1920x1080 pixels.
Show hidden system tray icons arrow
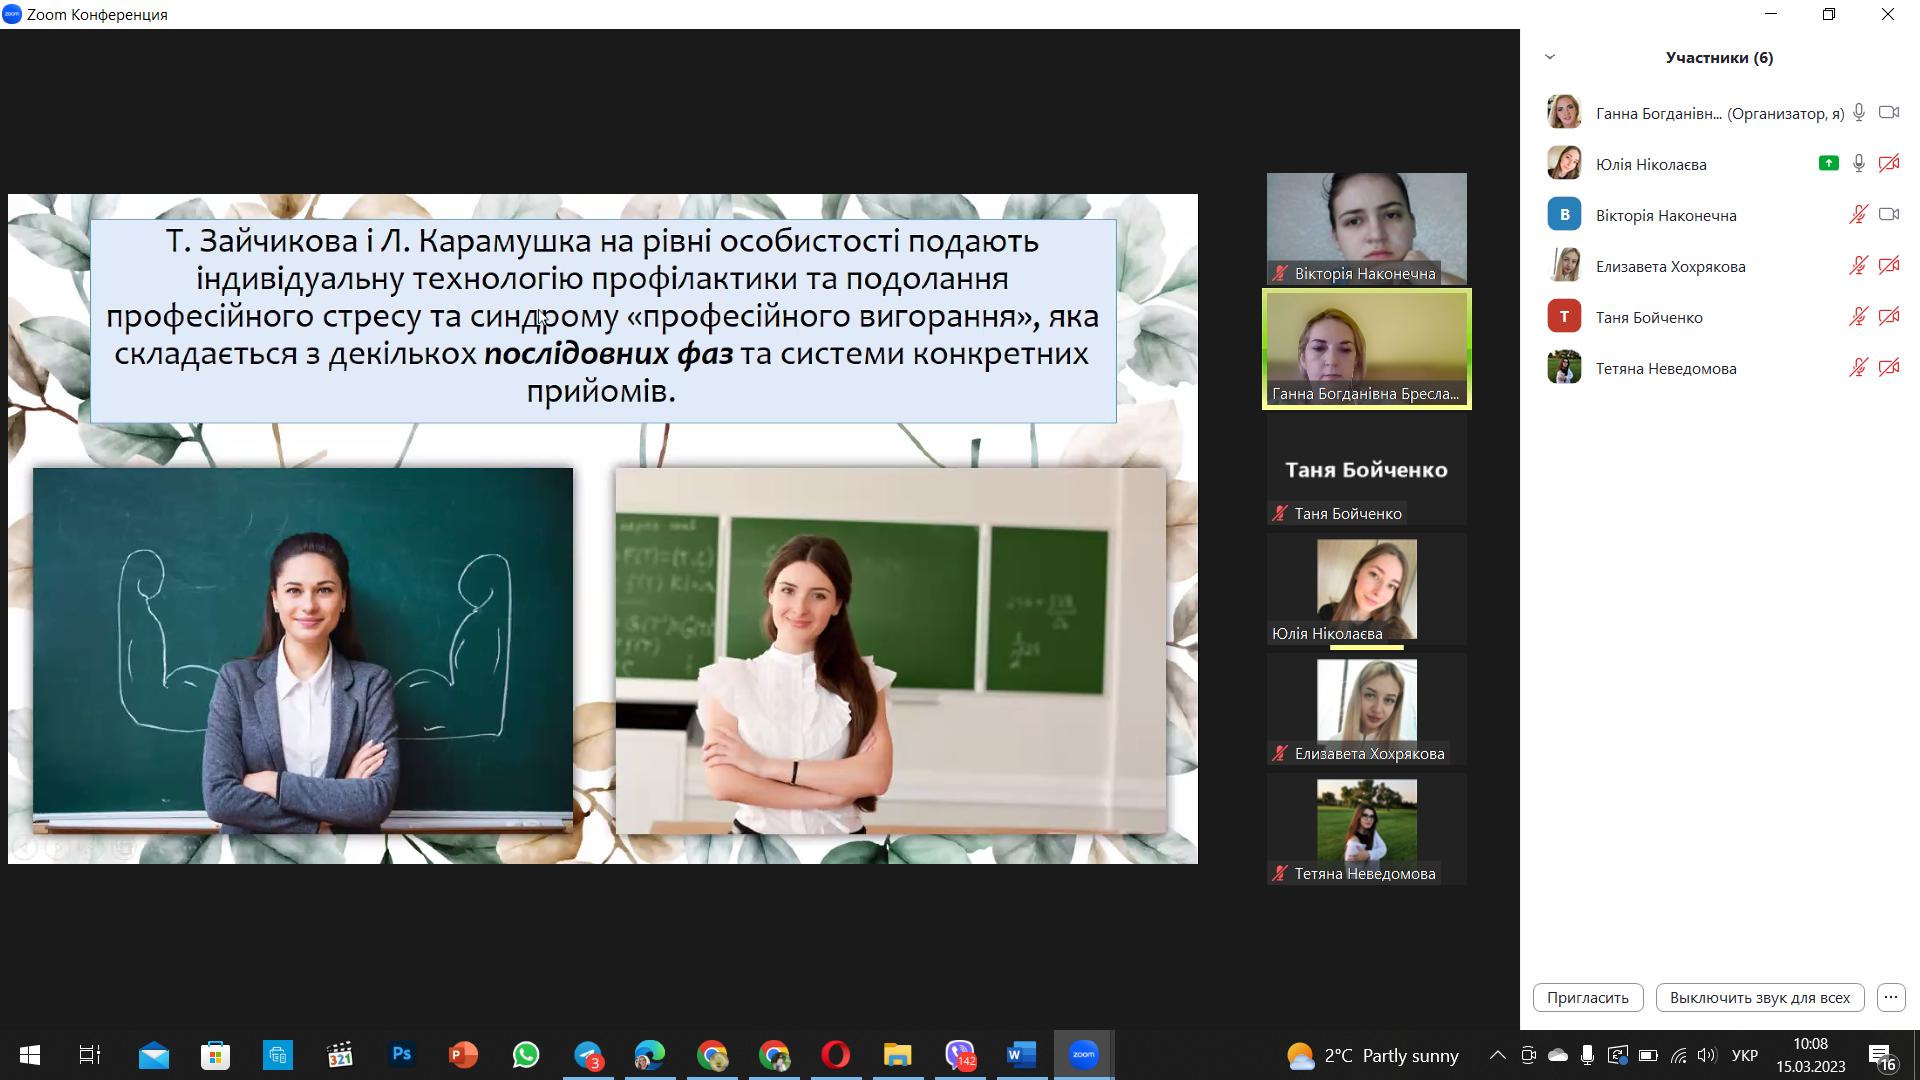point(1497,1055)
